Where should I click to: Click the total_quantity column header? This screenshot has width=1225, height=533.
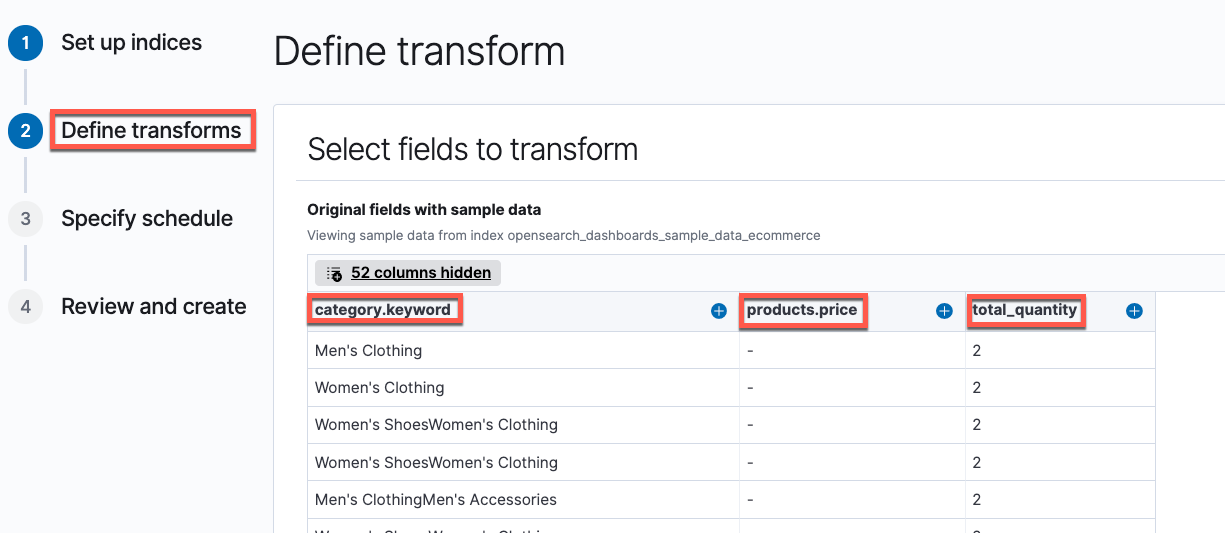(1024, 310)
